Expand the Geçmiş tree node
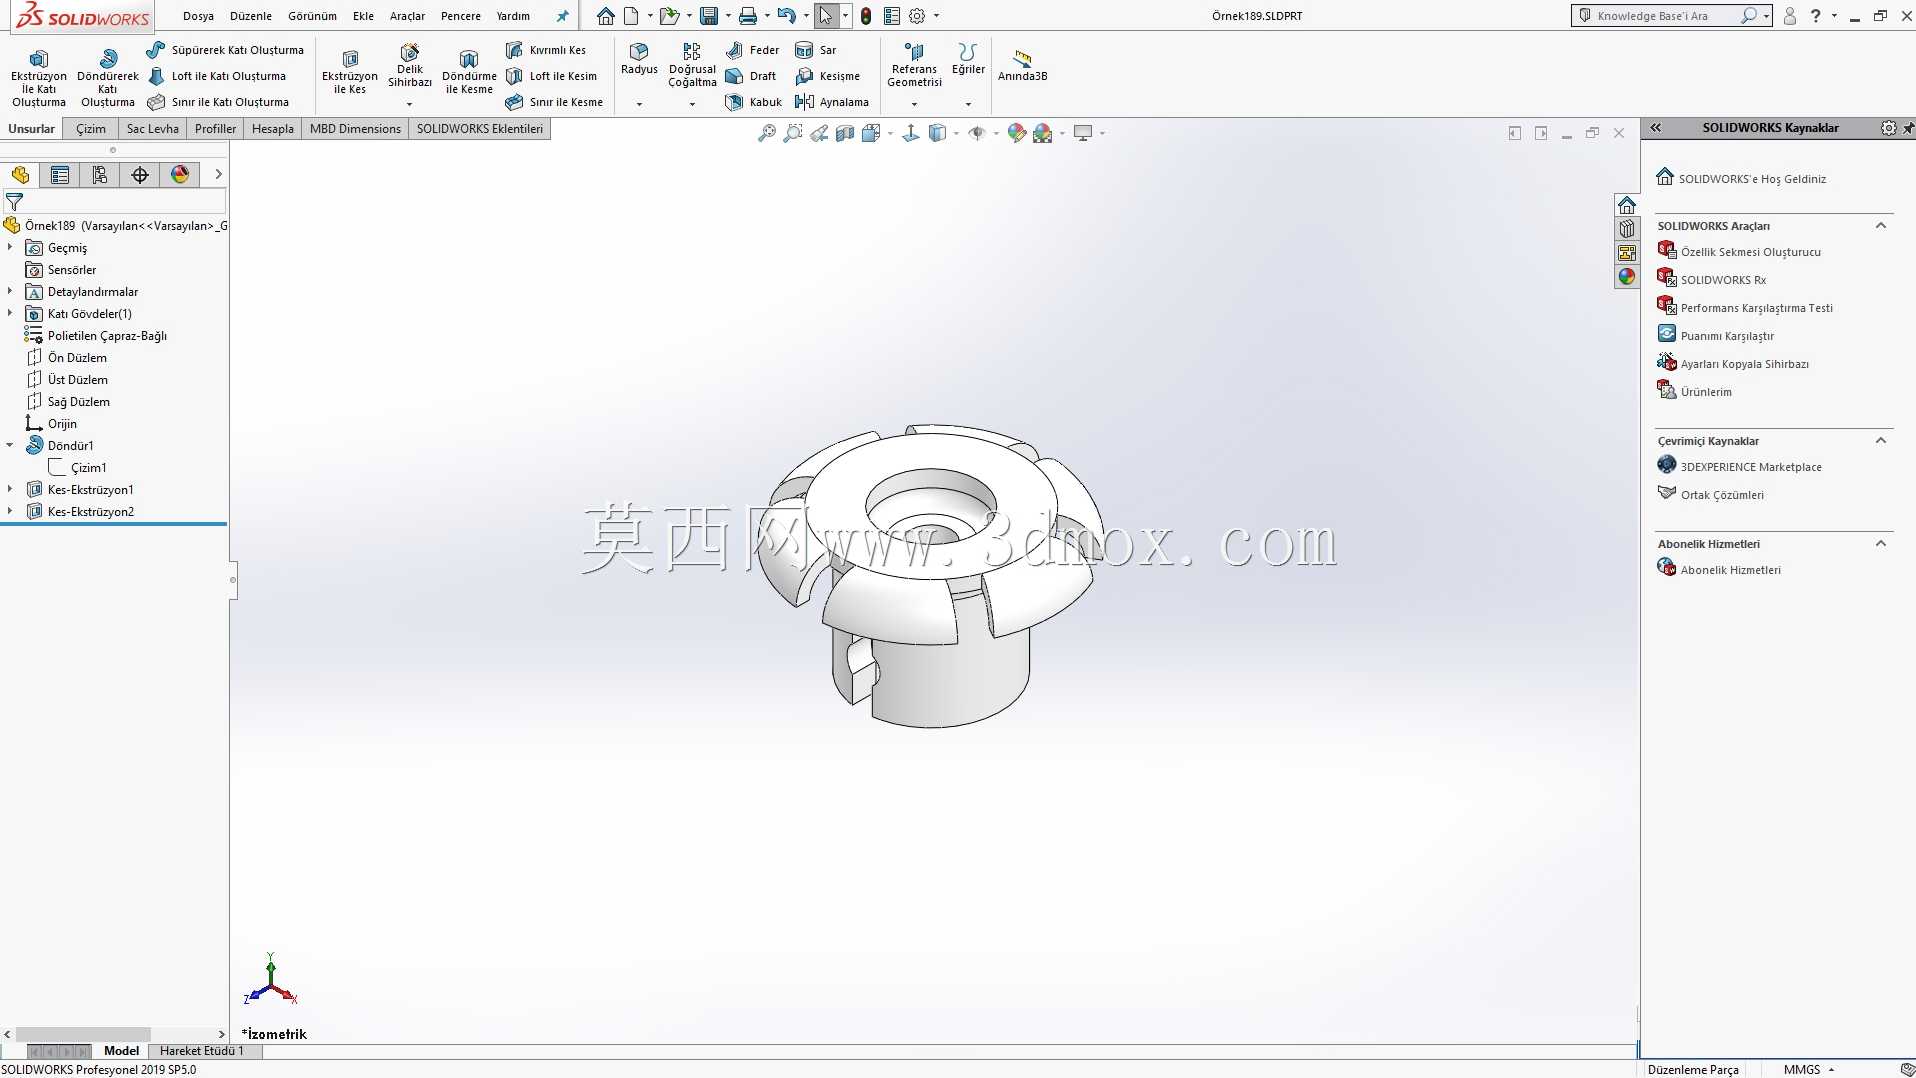Viewport: 1916px width, 1078px height. click(10, 247)
